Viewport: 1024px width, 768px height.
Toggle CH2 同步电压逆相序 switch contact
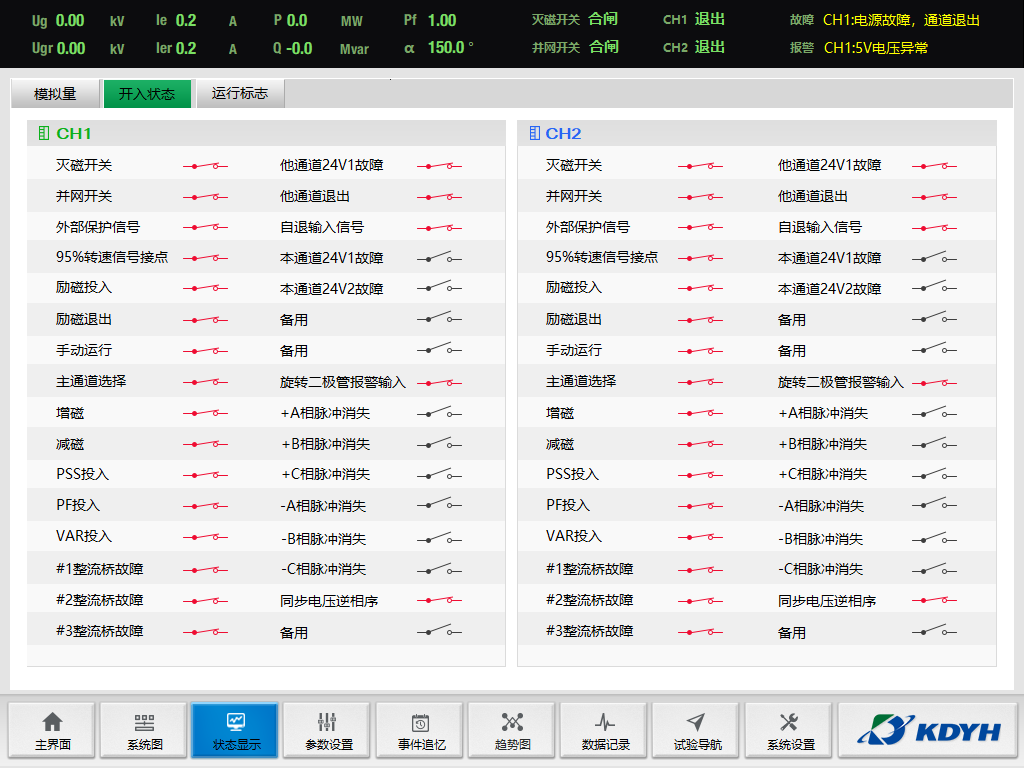934,601
